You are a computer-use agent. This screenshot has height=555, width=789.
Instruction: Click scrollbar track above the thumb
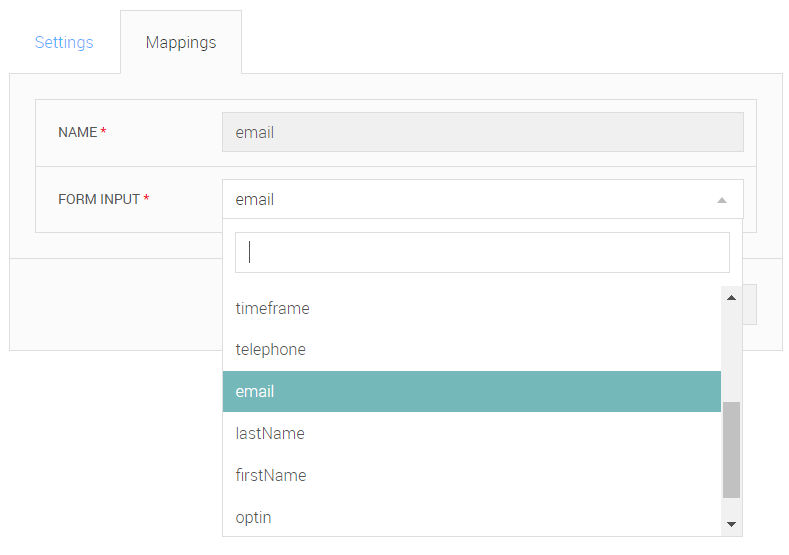coord(732,355)
